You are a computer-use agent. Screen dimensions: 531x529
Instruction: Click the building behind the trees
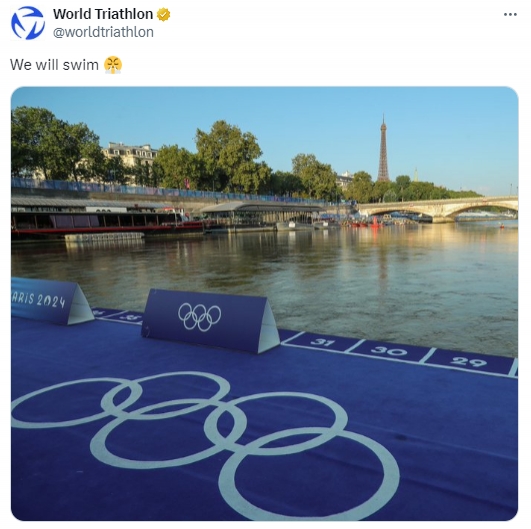coord(130,154)
